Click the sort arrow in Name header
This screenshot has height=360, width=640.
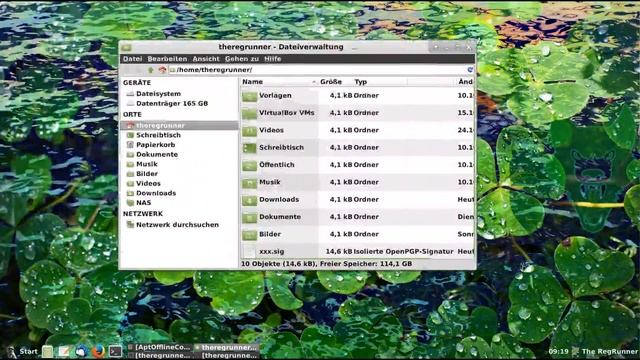tap(313, 82)
